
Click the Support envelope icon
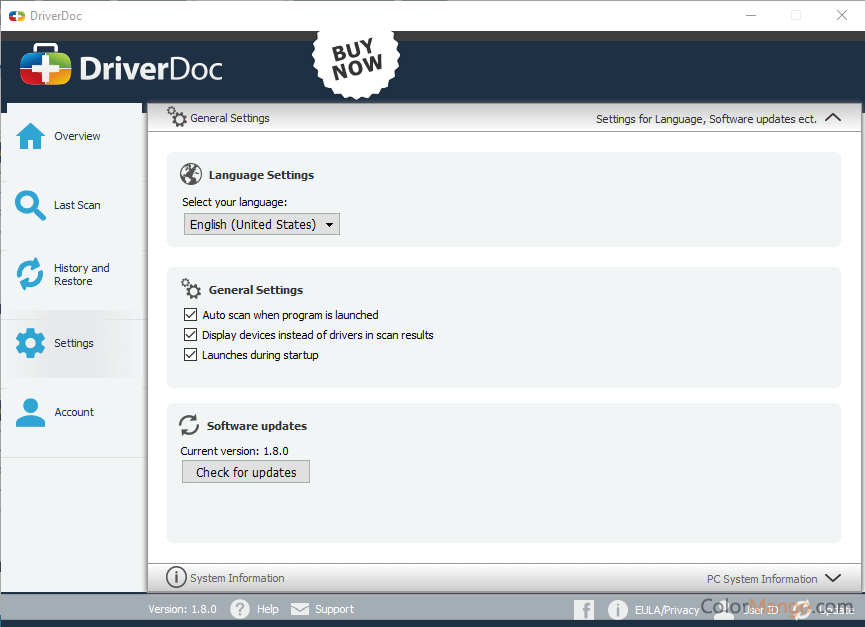tap(298, 608)
